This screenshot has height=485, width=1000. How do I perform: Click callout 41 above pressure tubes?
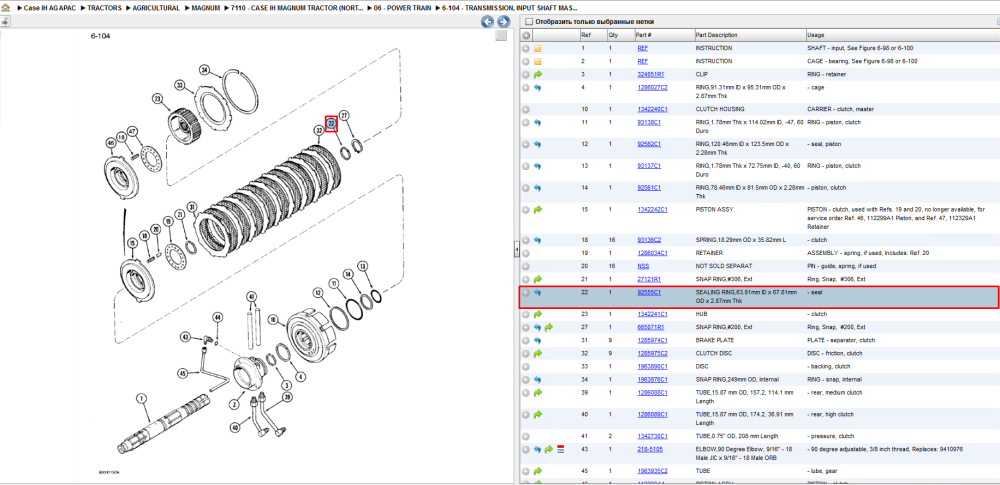point(251,297)
